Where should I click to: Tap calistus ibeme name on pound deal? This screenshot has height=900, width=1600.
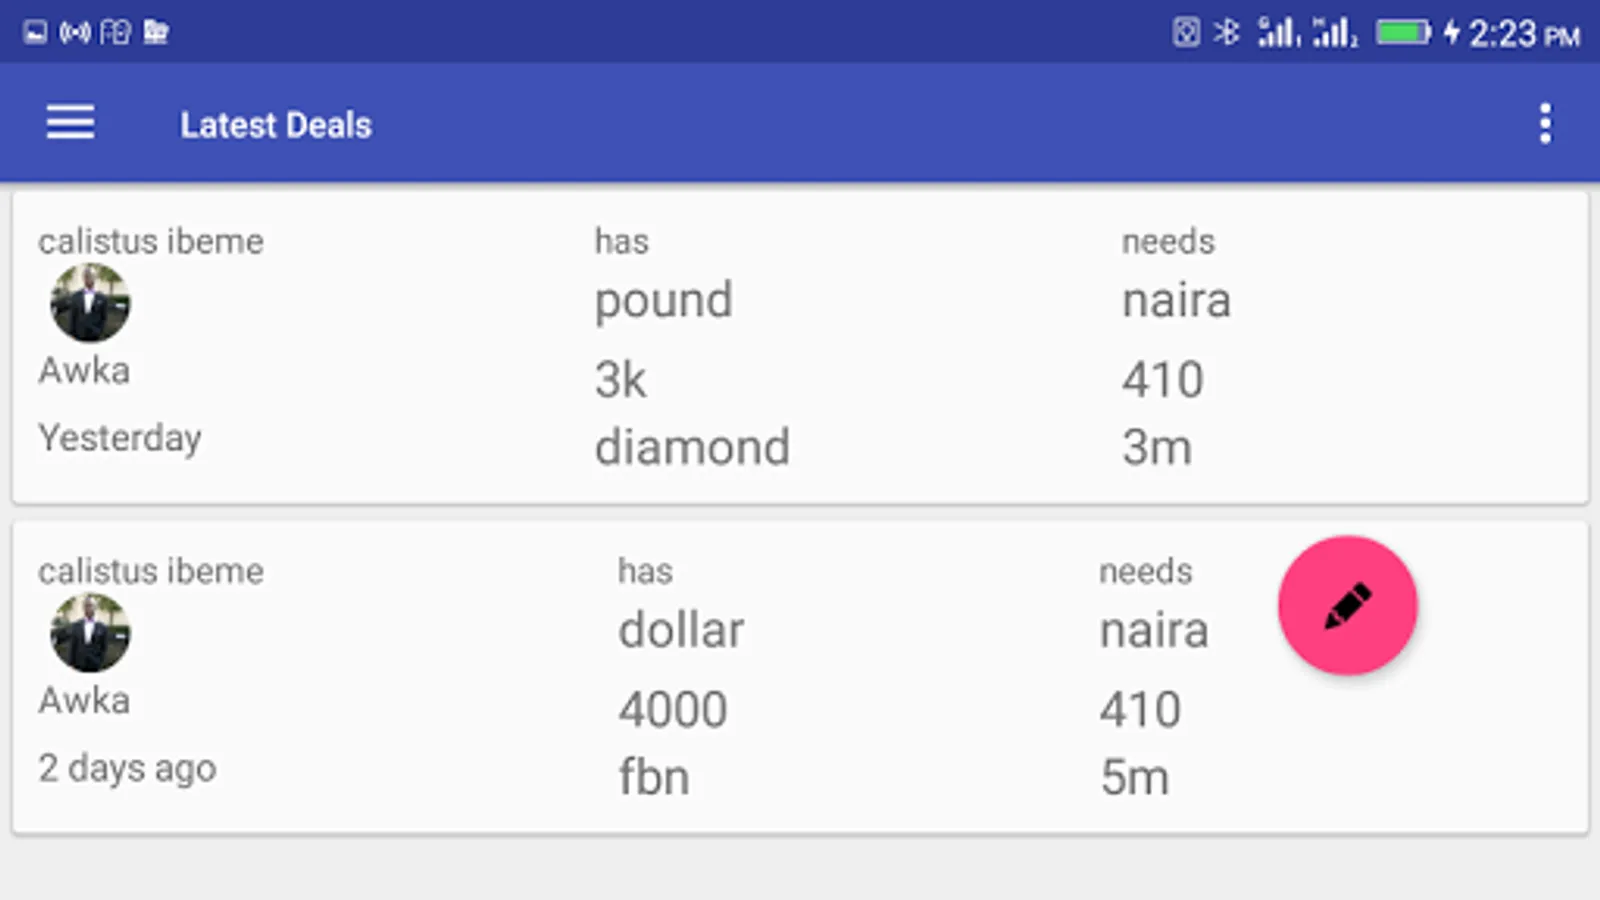tap(151, 241)
